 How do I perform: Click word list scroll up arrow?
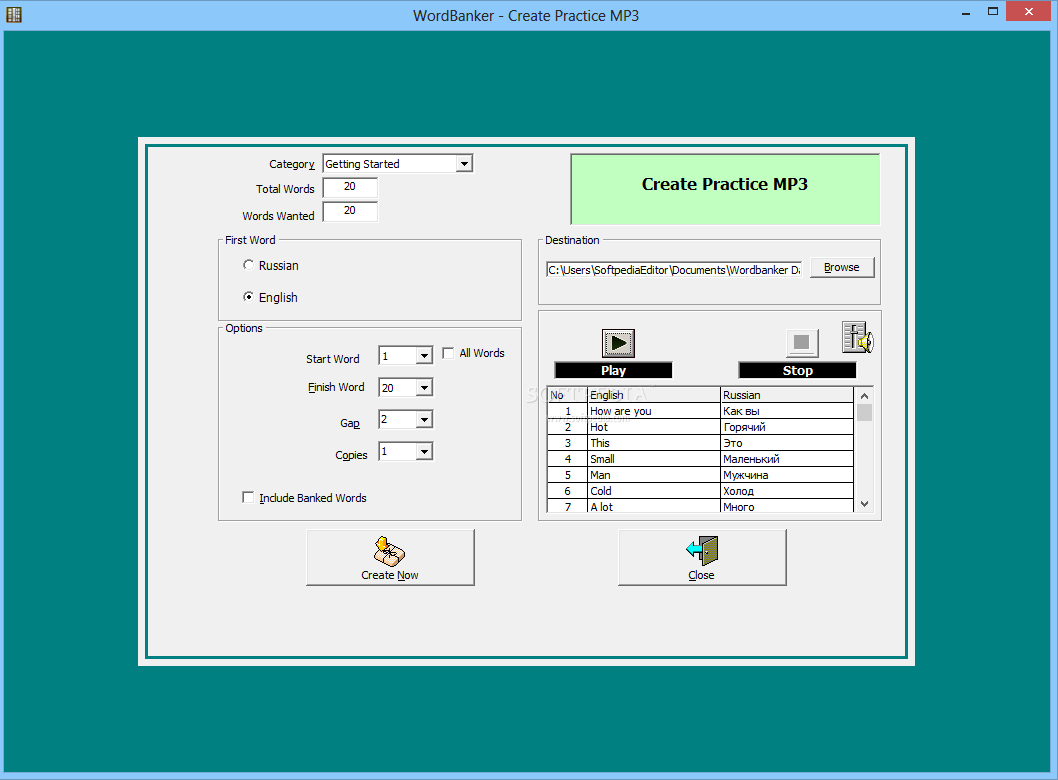864,396
